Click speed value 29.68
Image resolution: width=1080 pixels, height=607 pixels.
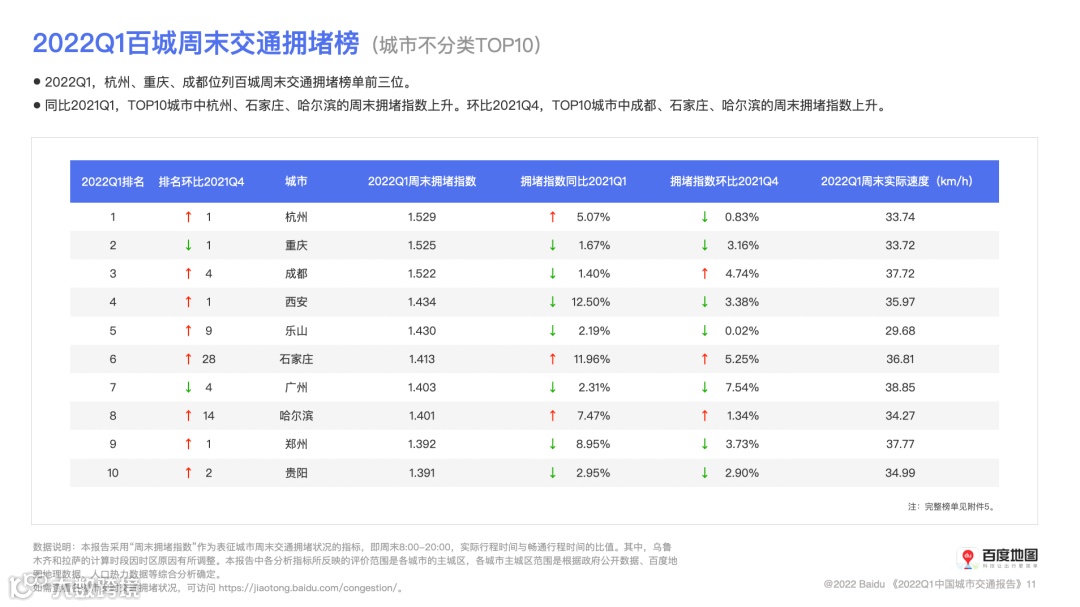click(x=900, y=331)
